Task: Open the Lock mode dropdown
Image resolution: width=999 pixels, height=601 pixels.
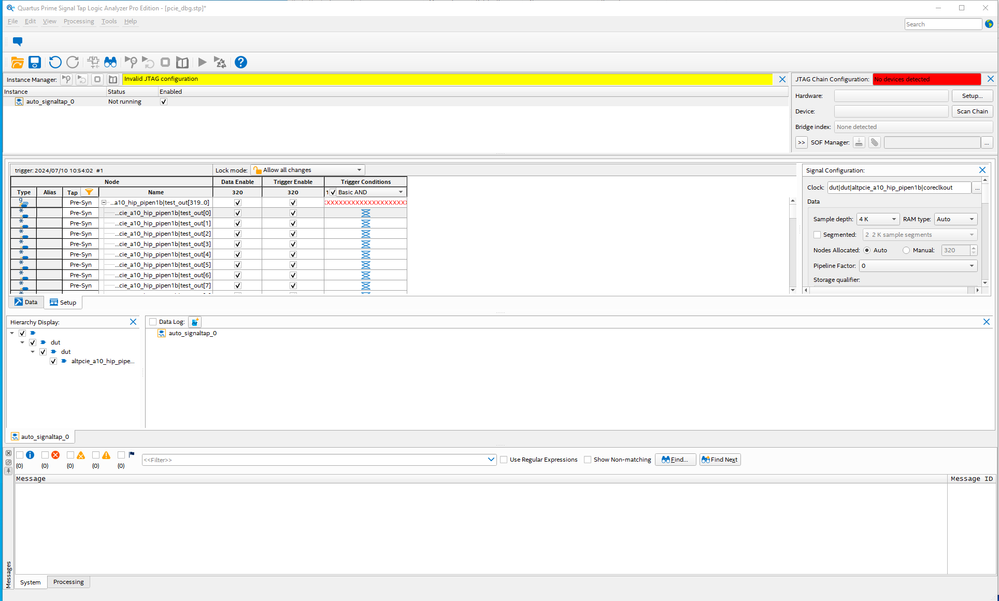Action: pyautogui.click(x=307, y=170)
